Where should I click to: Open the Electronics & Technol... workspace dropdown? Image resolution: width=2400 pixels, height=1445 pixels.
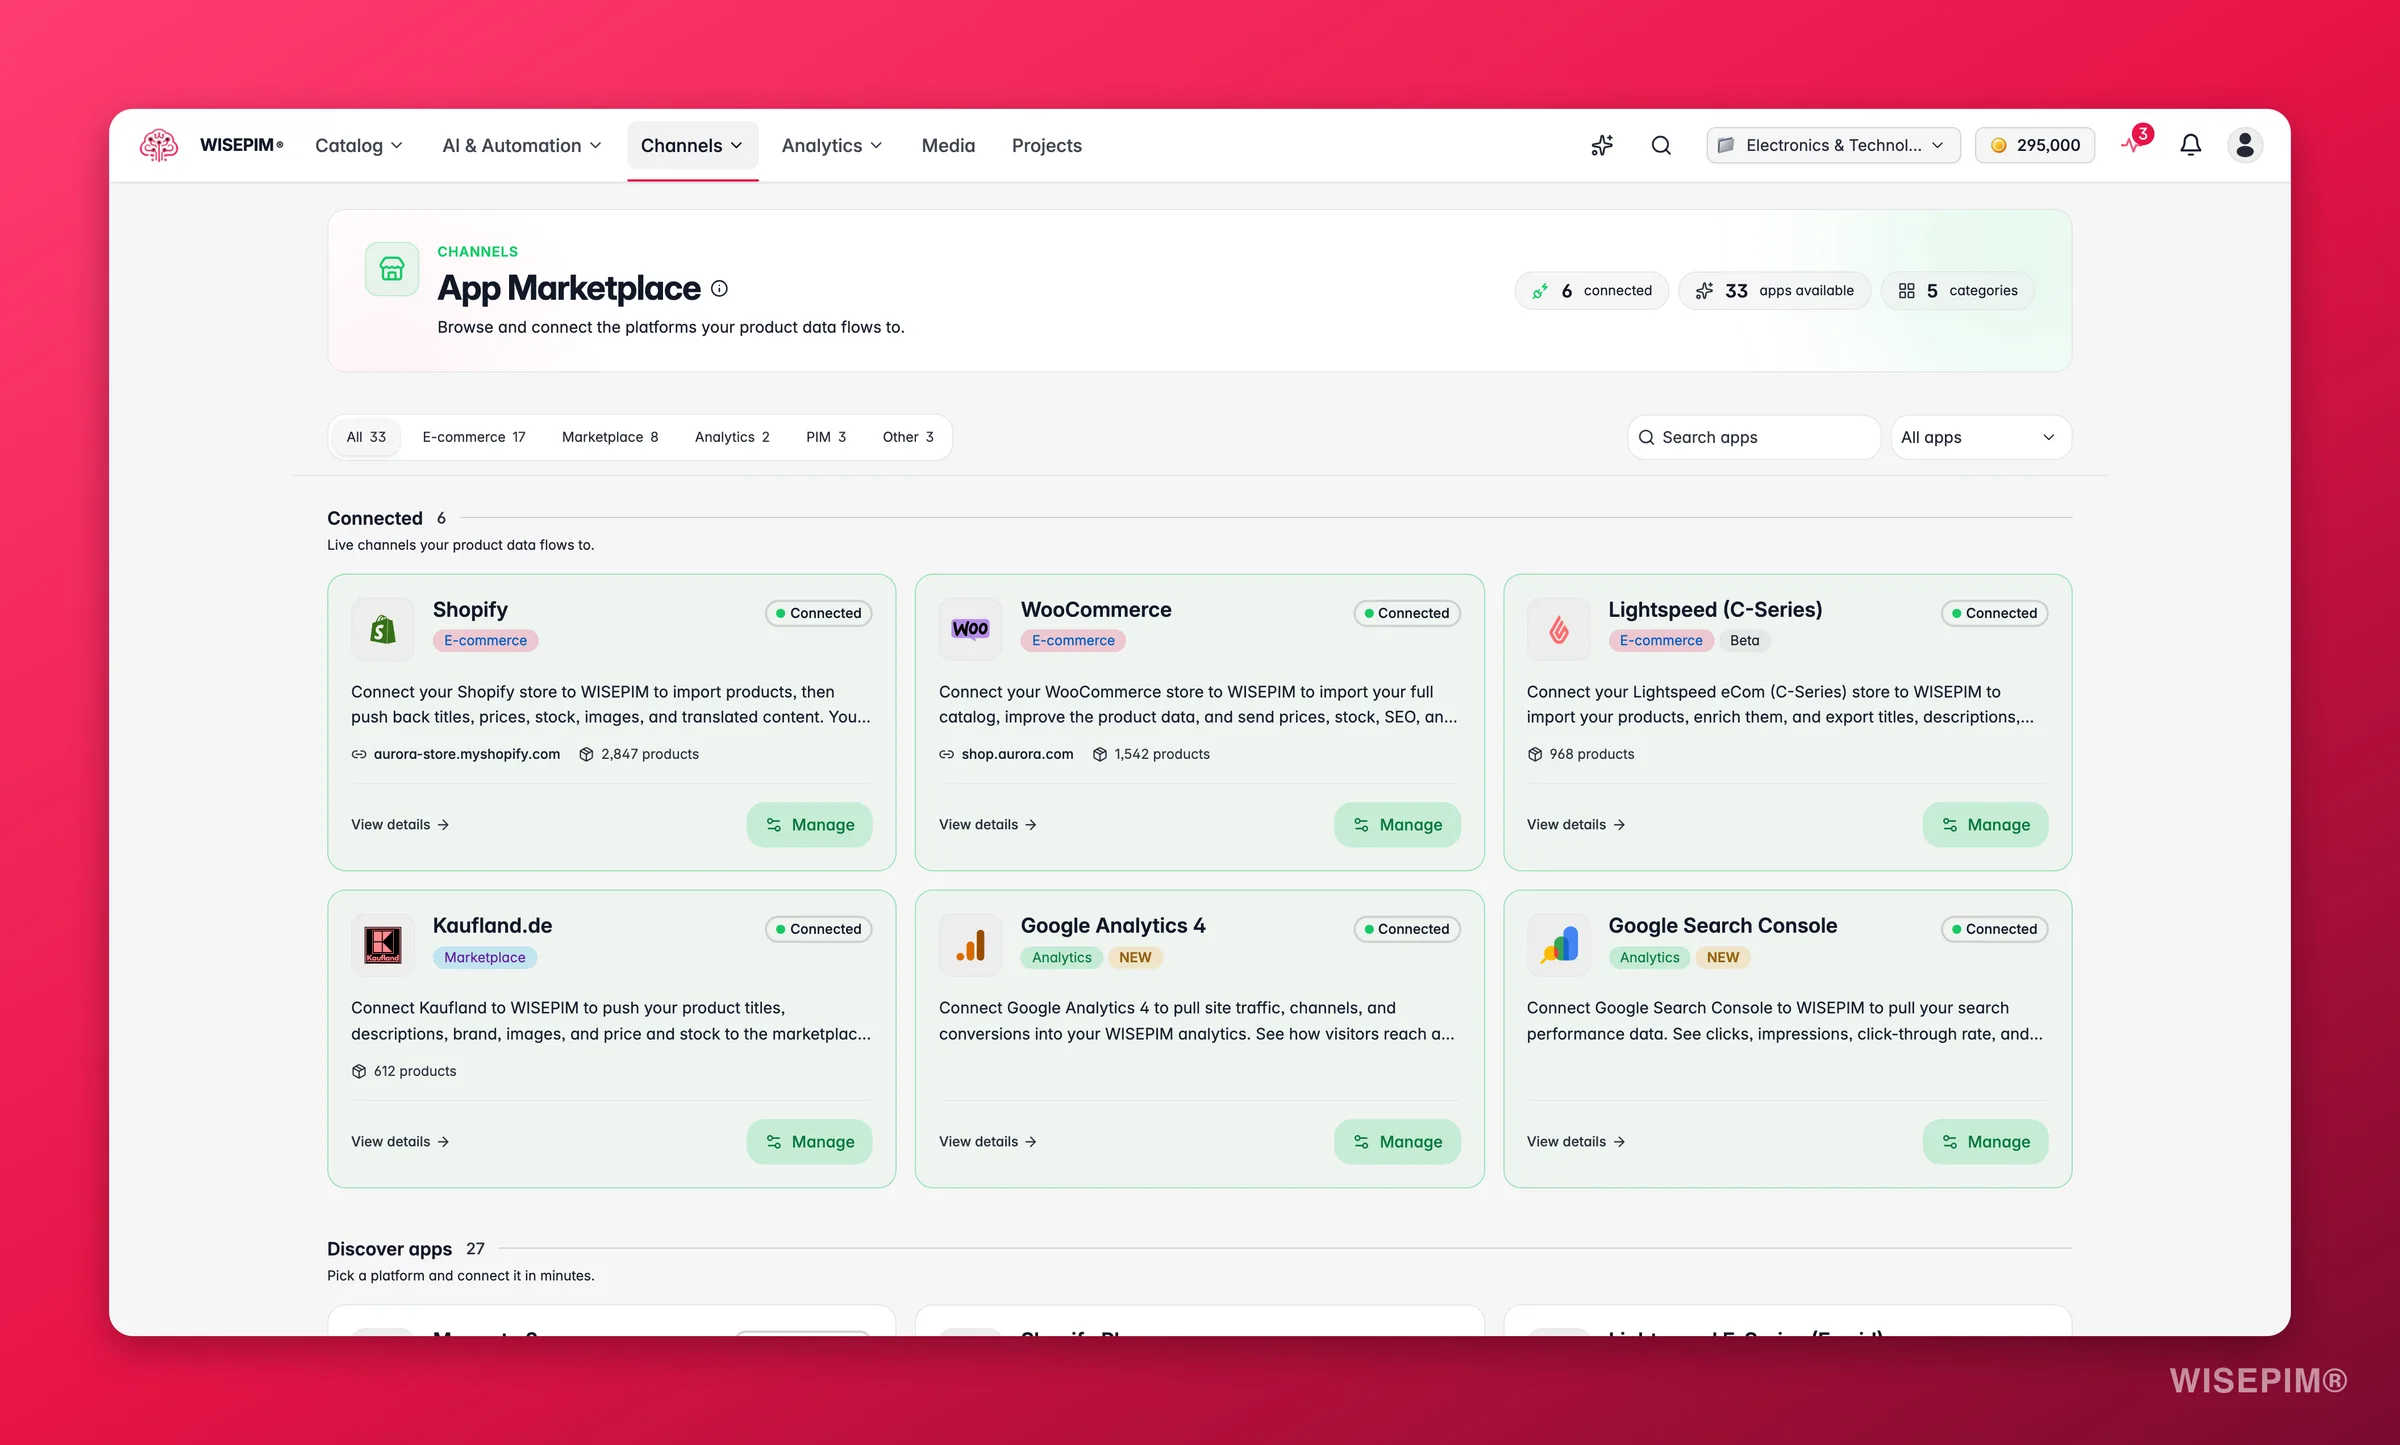(x=1833, y=145)
